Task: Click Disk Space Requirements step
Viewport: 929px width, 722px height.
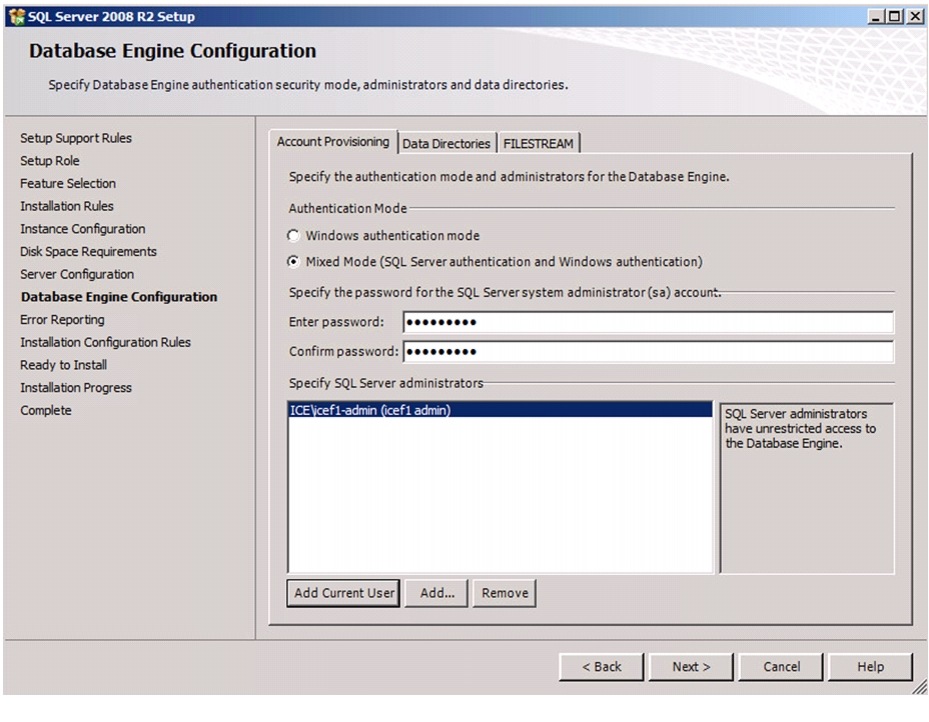Action: click(88, 252)
